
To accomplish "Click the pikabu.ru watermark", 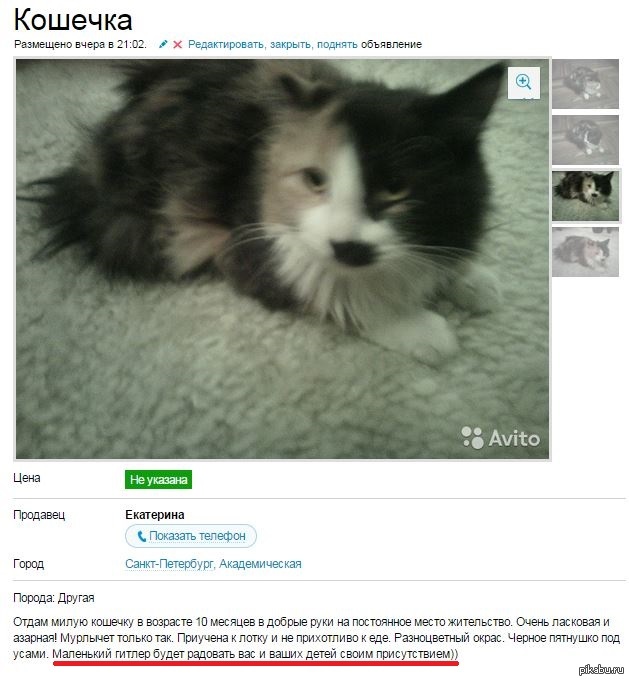I will 601,670.
